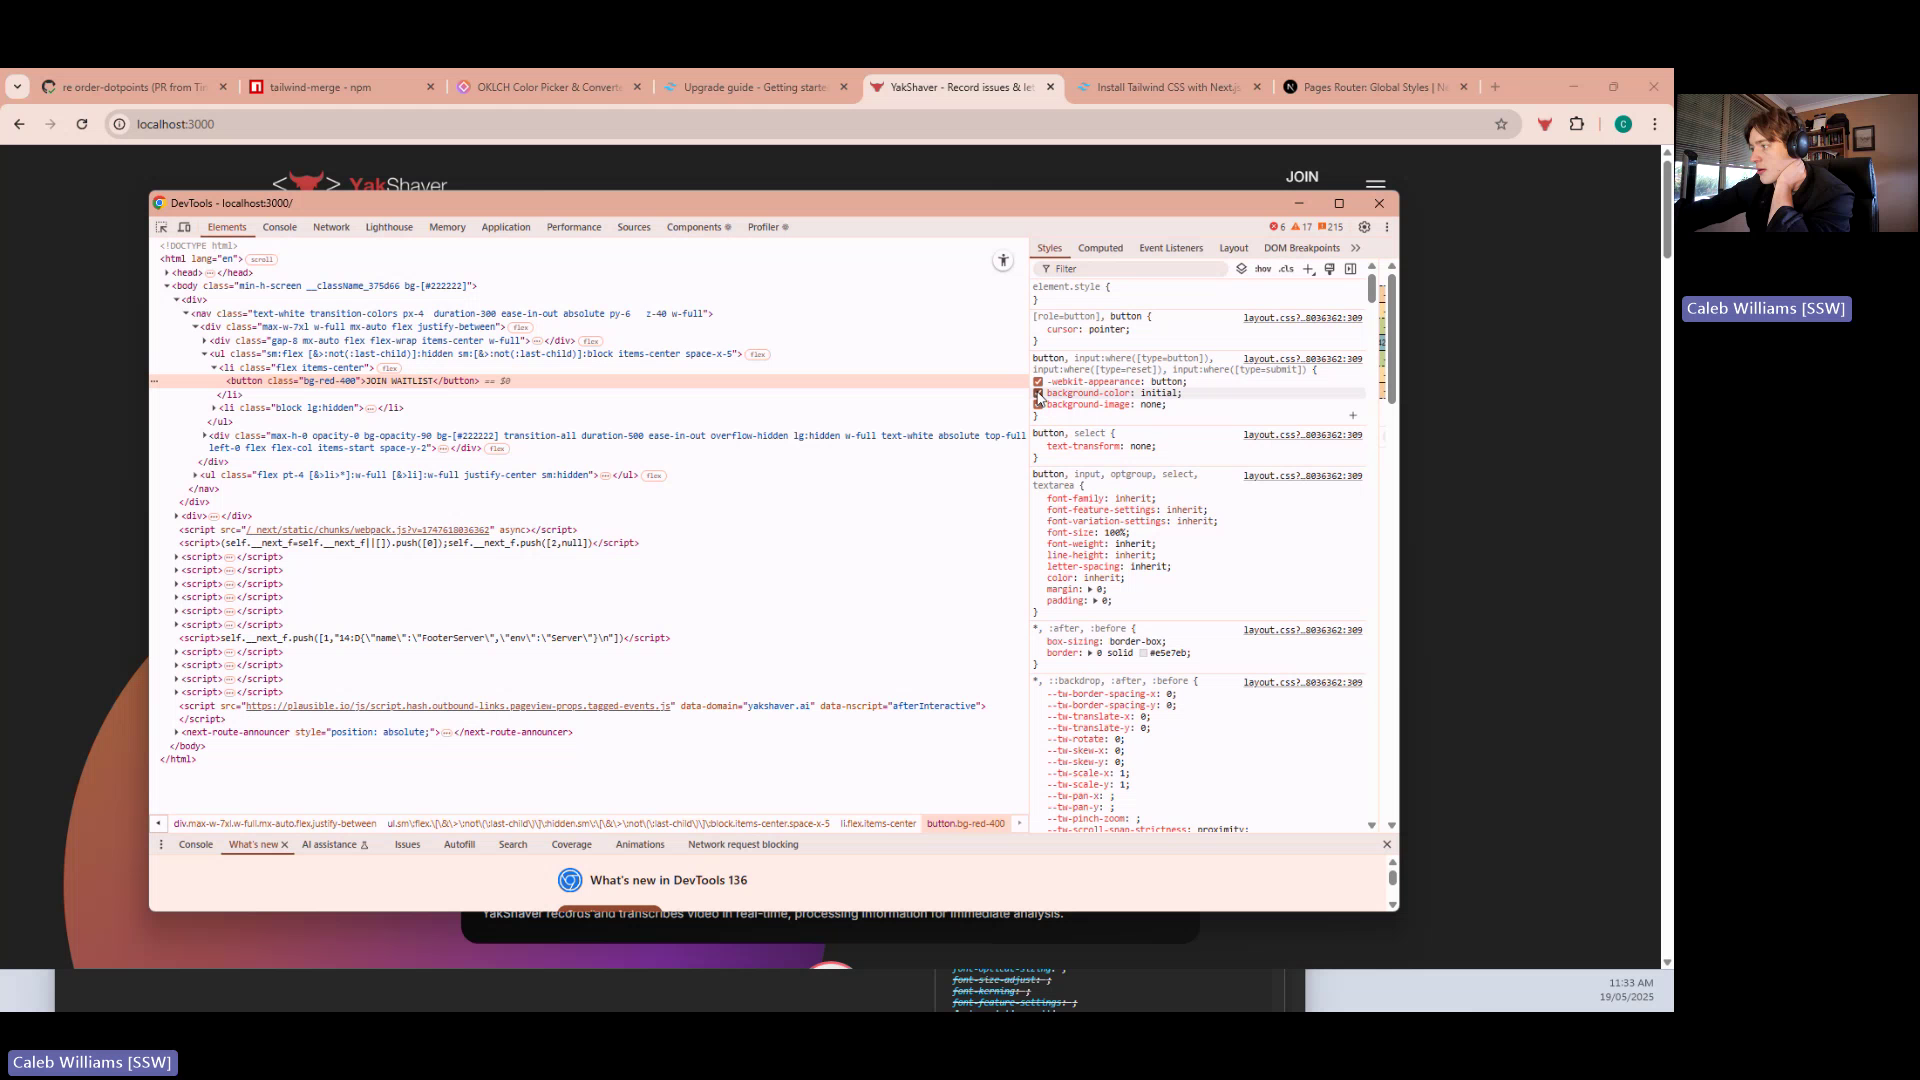Screen dimensions: 1920x1080
Task: Open the Chrome three-dot menu
Action: click(x=1655, y=124)
